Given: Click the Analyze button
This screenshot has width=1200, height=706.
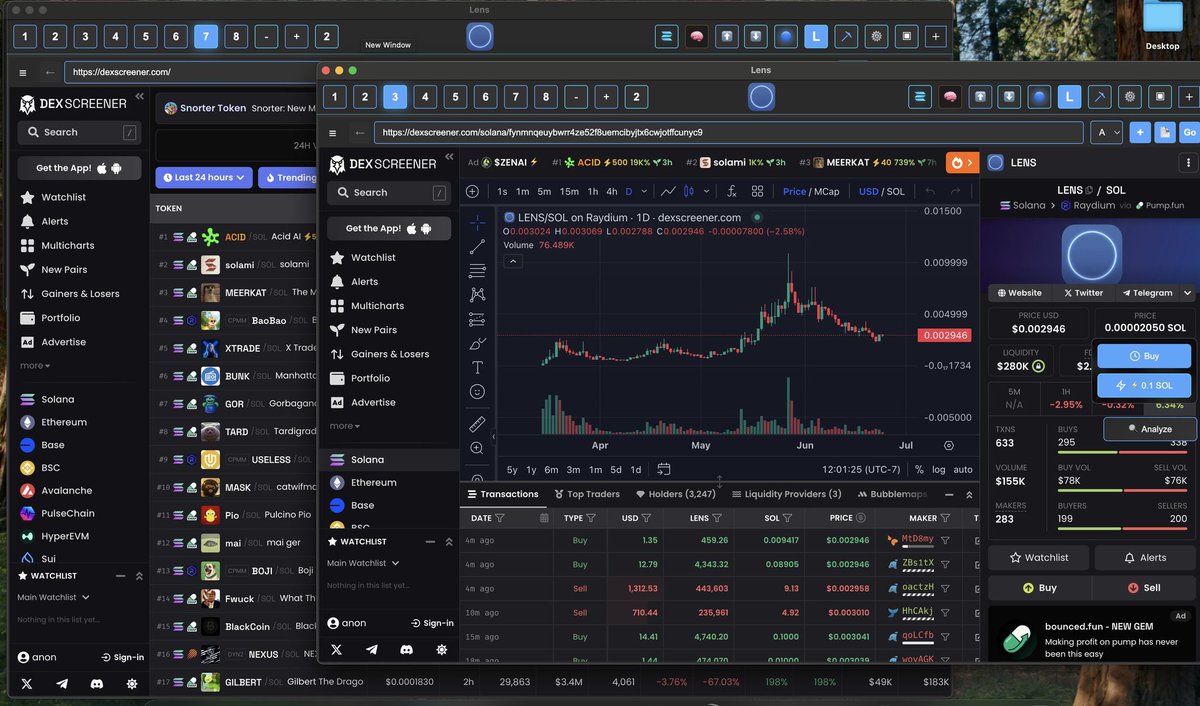Looking at the screenshot, I should click(x=1150, y=429).
